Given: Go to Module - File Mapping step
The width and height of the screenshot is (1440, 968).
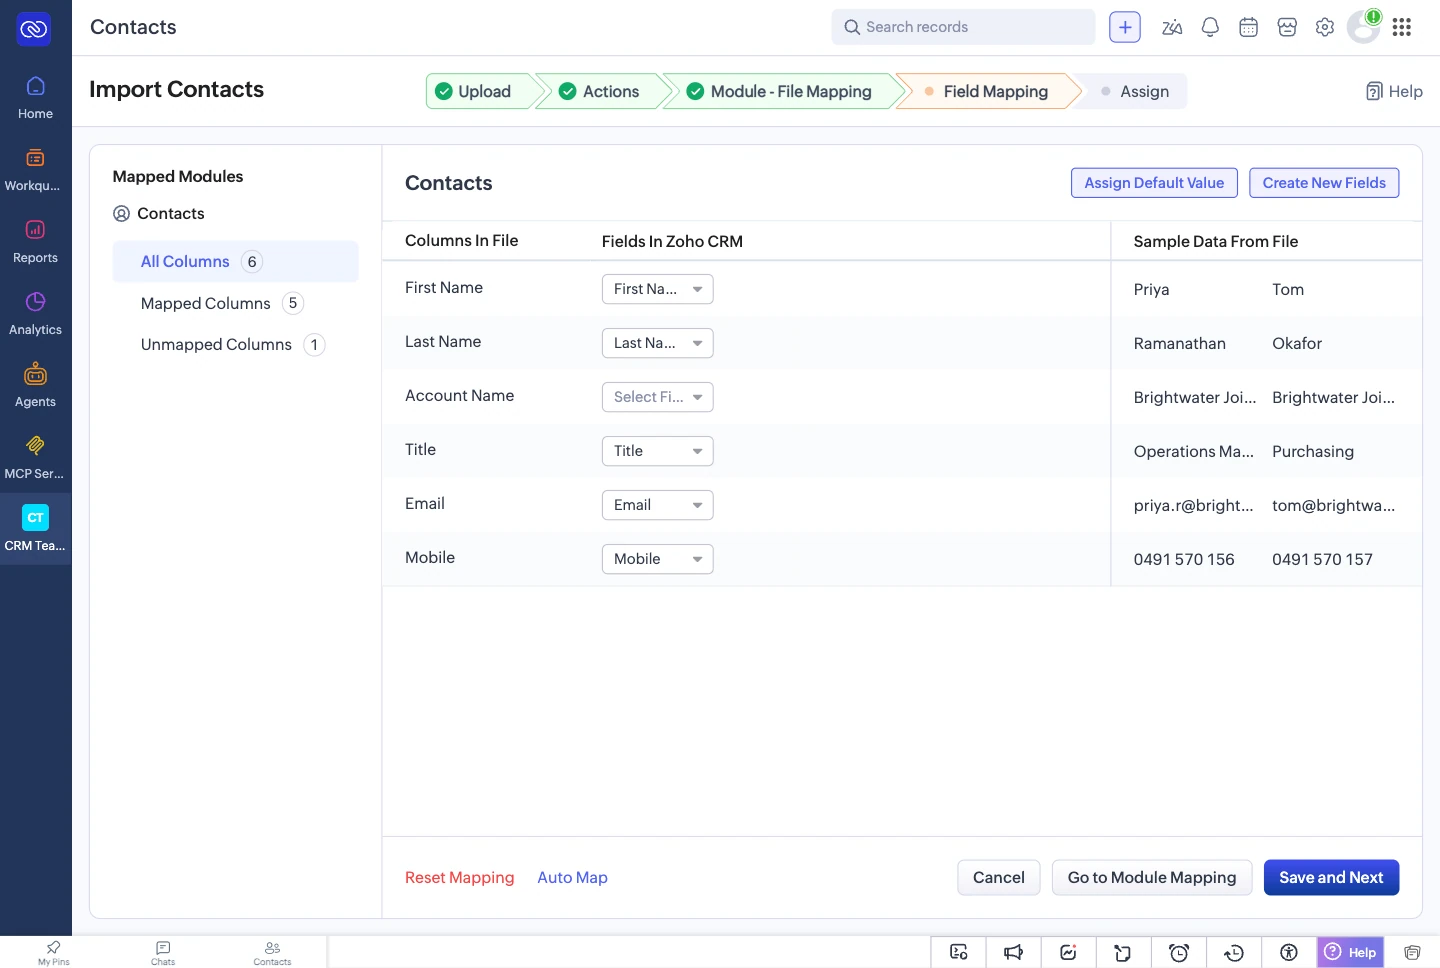Looking at the screenshot, I should (784, 91).
